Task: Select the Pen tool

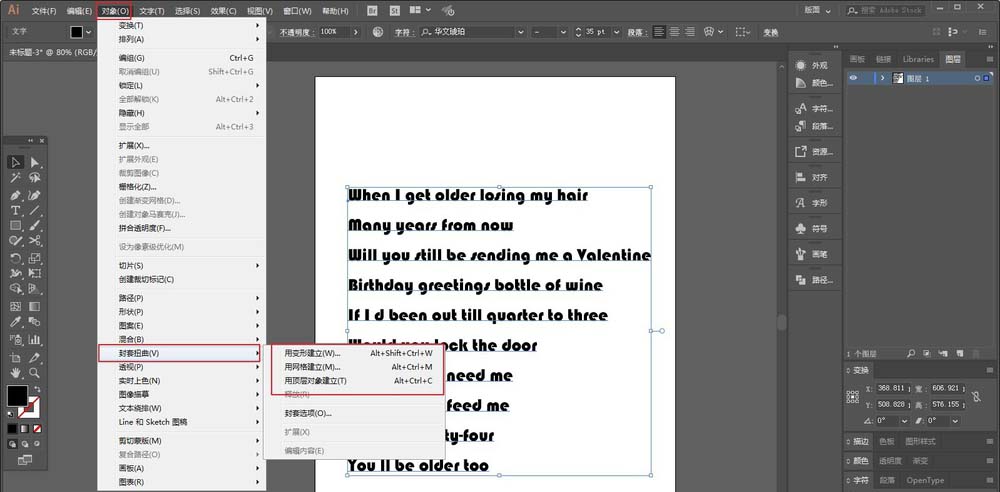Action: coord(16,194)
